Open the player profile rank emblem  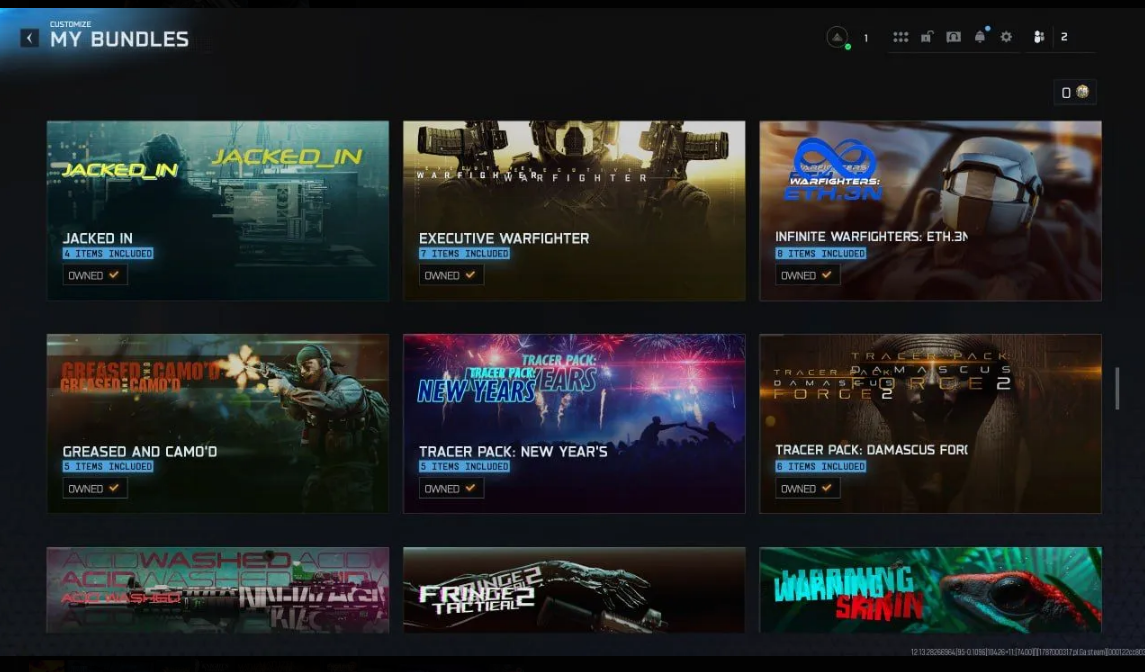838,37
